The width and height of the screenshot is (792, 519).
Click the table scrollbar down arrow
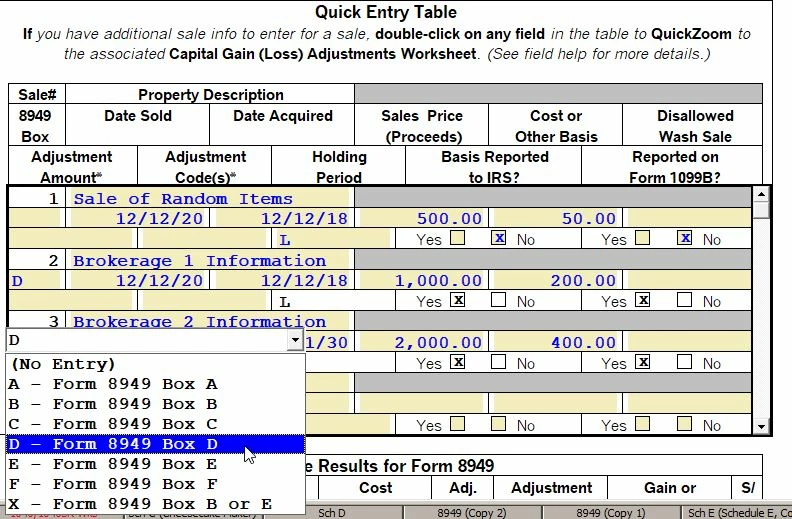761,427
